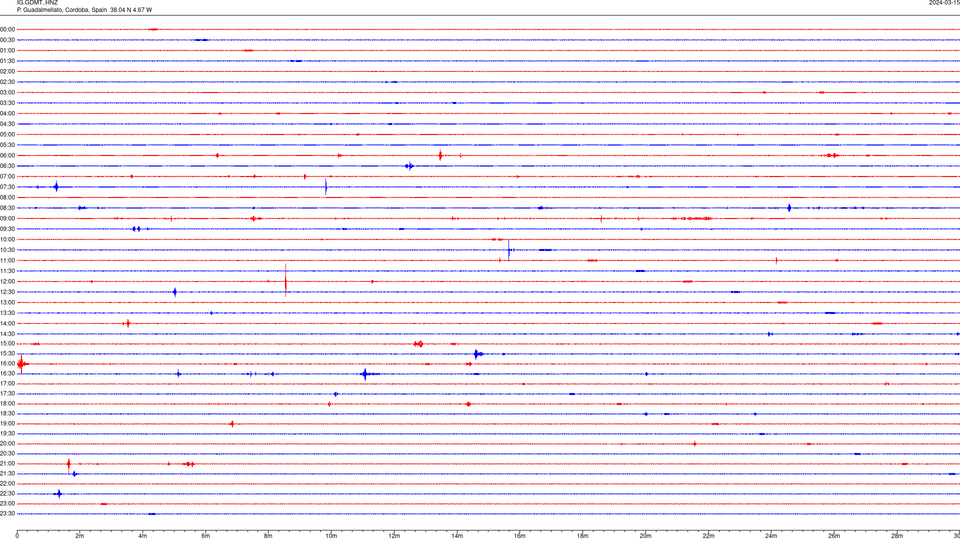
Task: Click the red burst near 26m on 06:00 trace
Action: click(x=831, y=156)
